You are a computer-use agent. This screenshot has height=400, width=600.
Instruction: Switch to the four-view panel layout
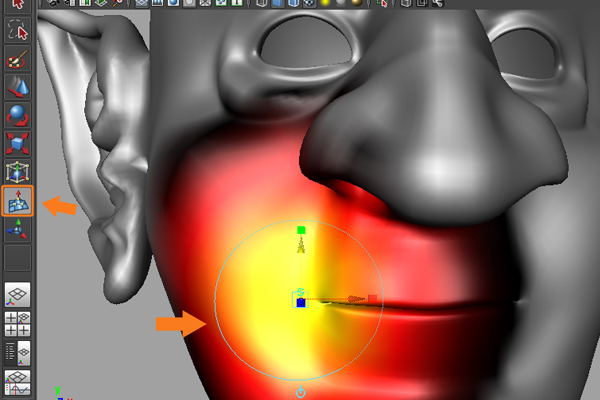(x=18, y=324)
